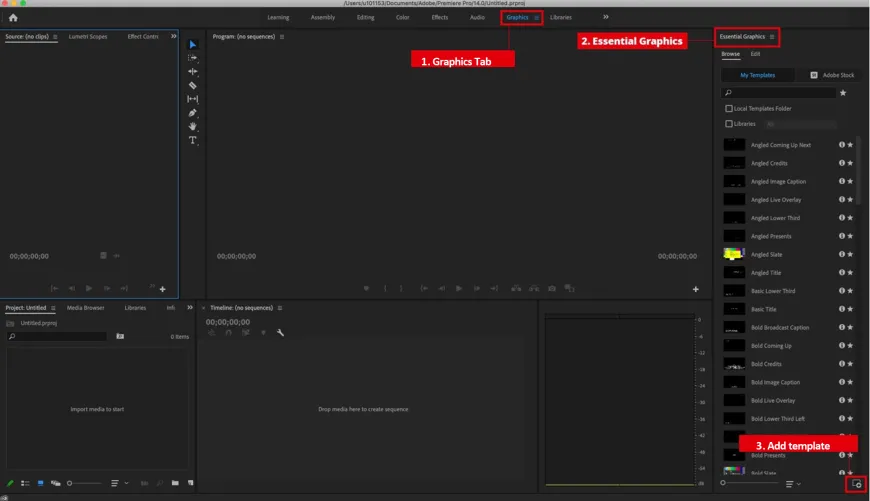The width and height of the screenshot is (870, 501).
Task: Click project panel search field
Action: tap(57, 336)
